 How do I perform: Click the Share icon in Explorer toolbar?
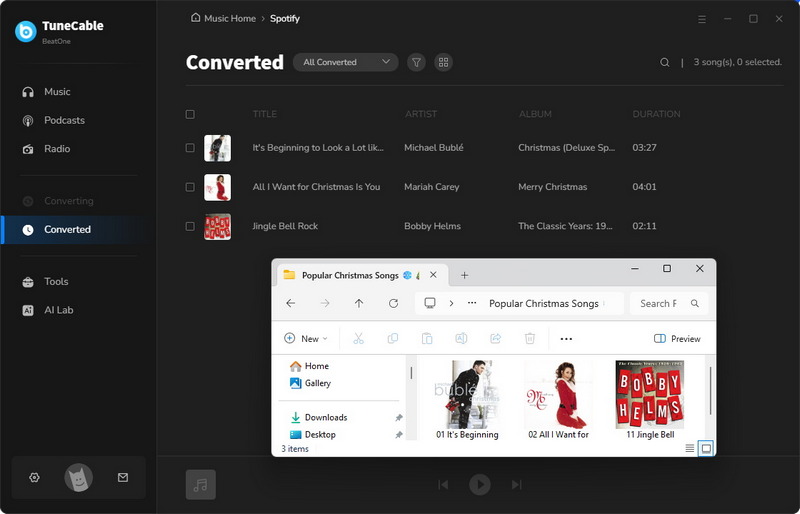495,339
